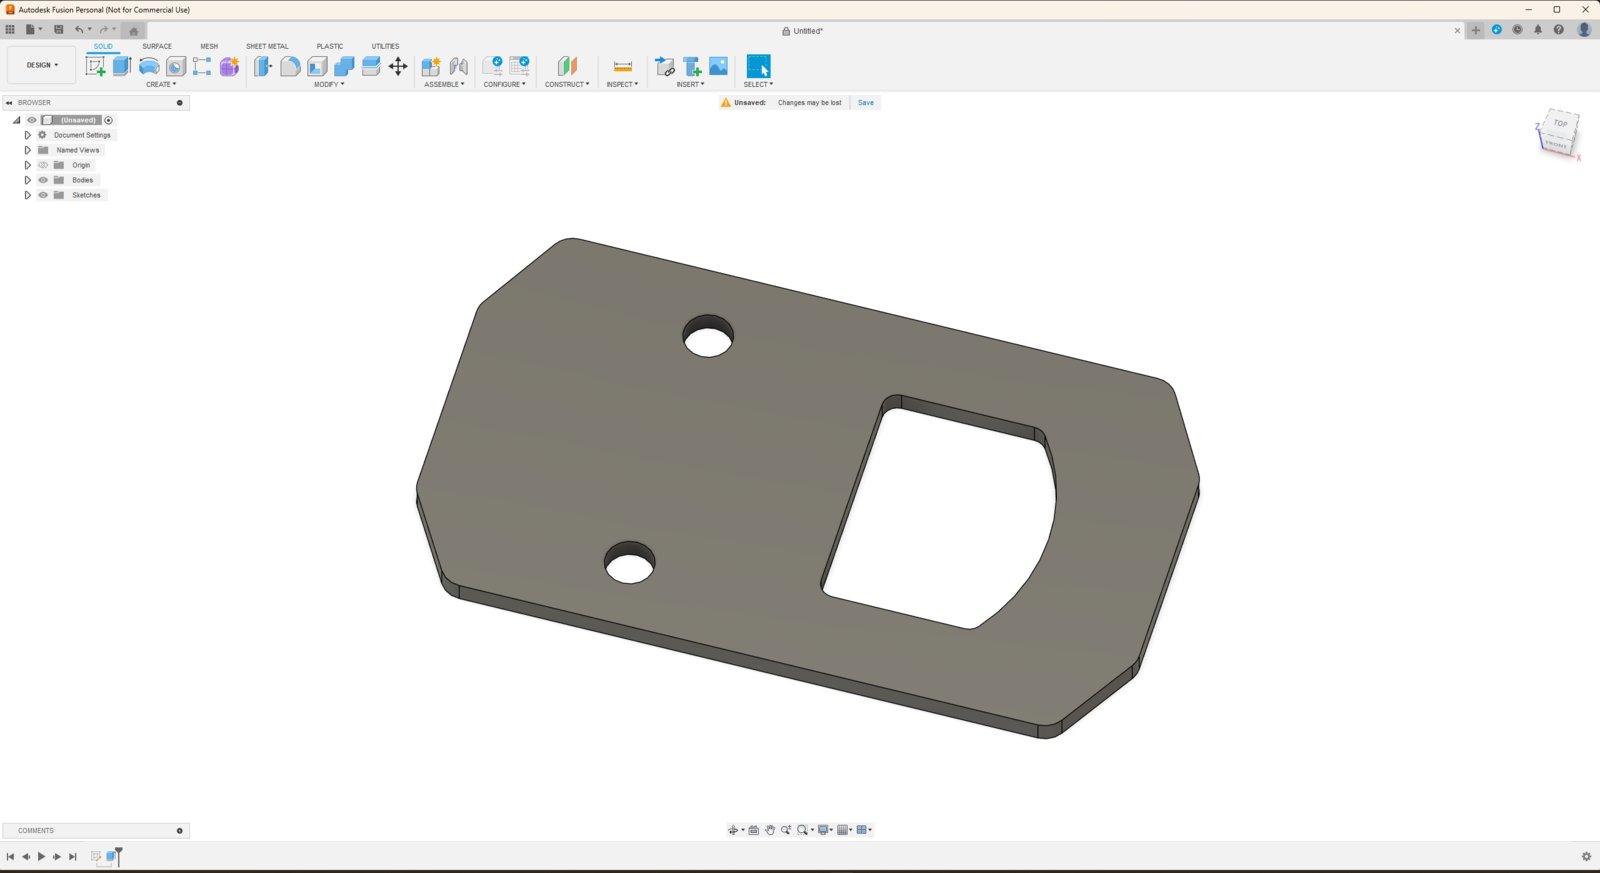The image size is (1600, 873).
Task: Select the Create Sketch tool
Action: [95, 66]
